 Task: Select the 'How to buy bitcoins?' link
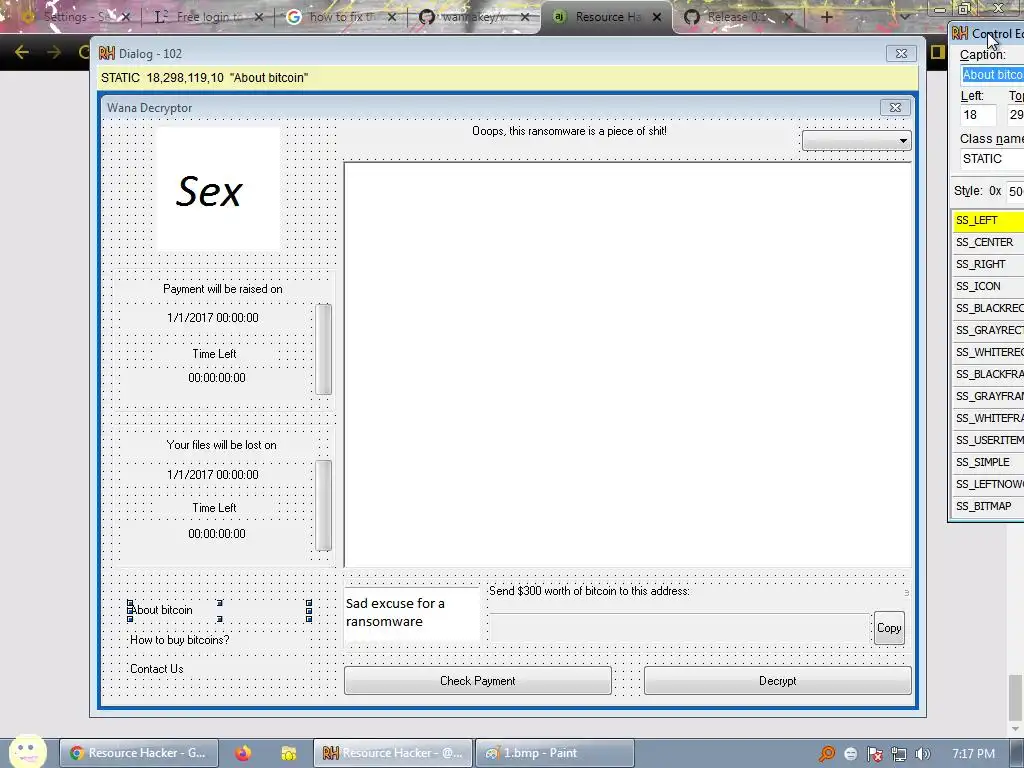pyautogui.click(x=180, y=640)
